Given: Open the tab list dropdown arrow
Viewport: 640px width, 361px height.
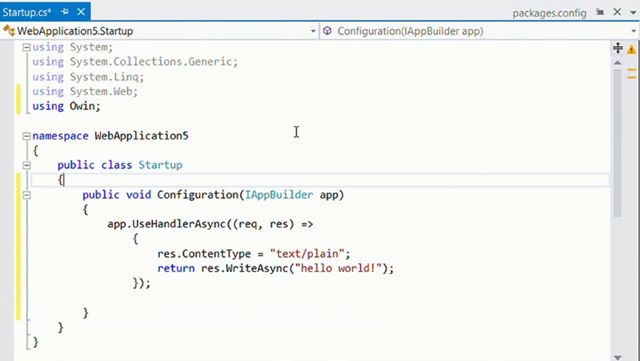Looking at the screenshot, I should pos(633,13).
